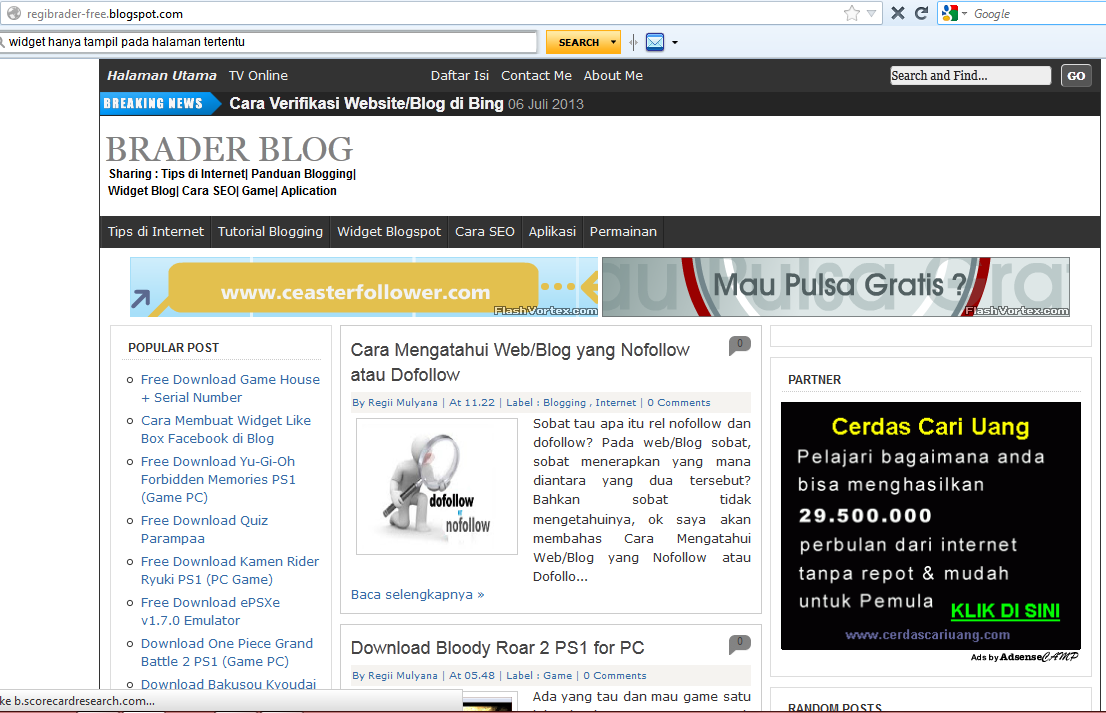Open mail via blue envelope toolbar icon

(655, 42)
